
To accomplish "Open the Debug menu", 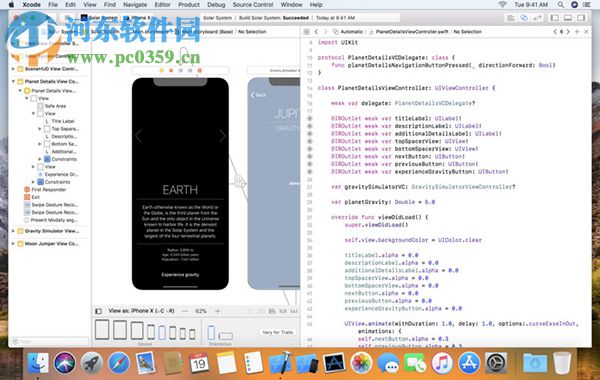I will coord(216,5).
